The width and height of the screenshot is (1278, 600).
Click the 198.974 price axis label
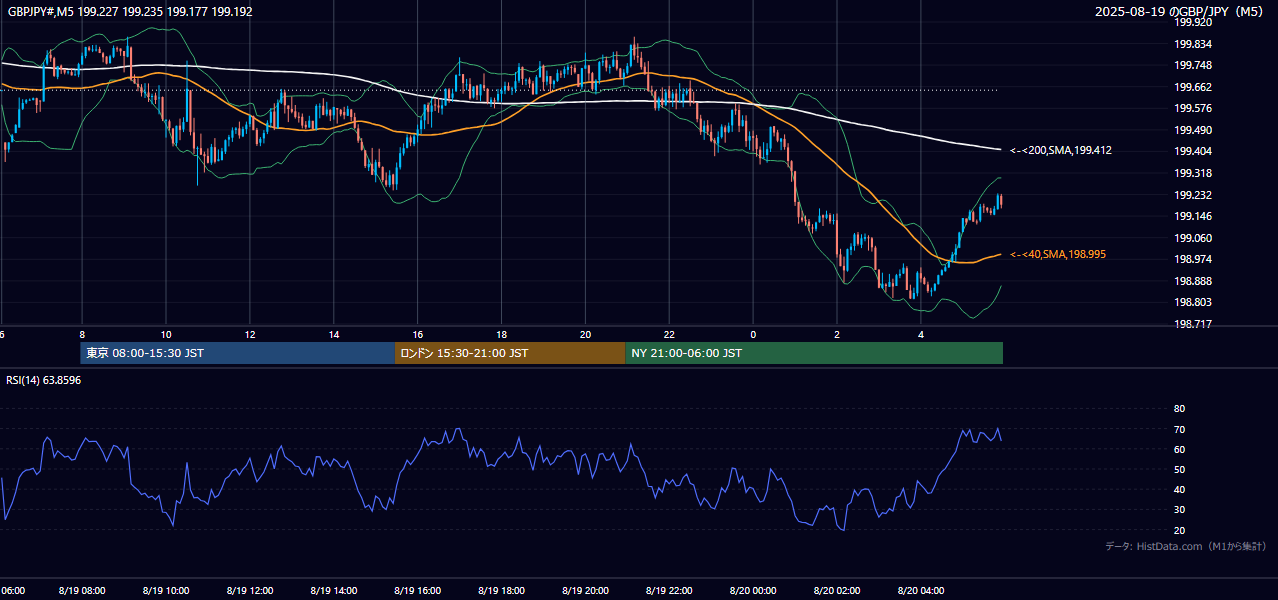tap(1194, 259)
